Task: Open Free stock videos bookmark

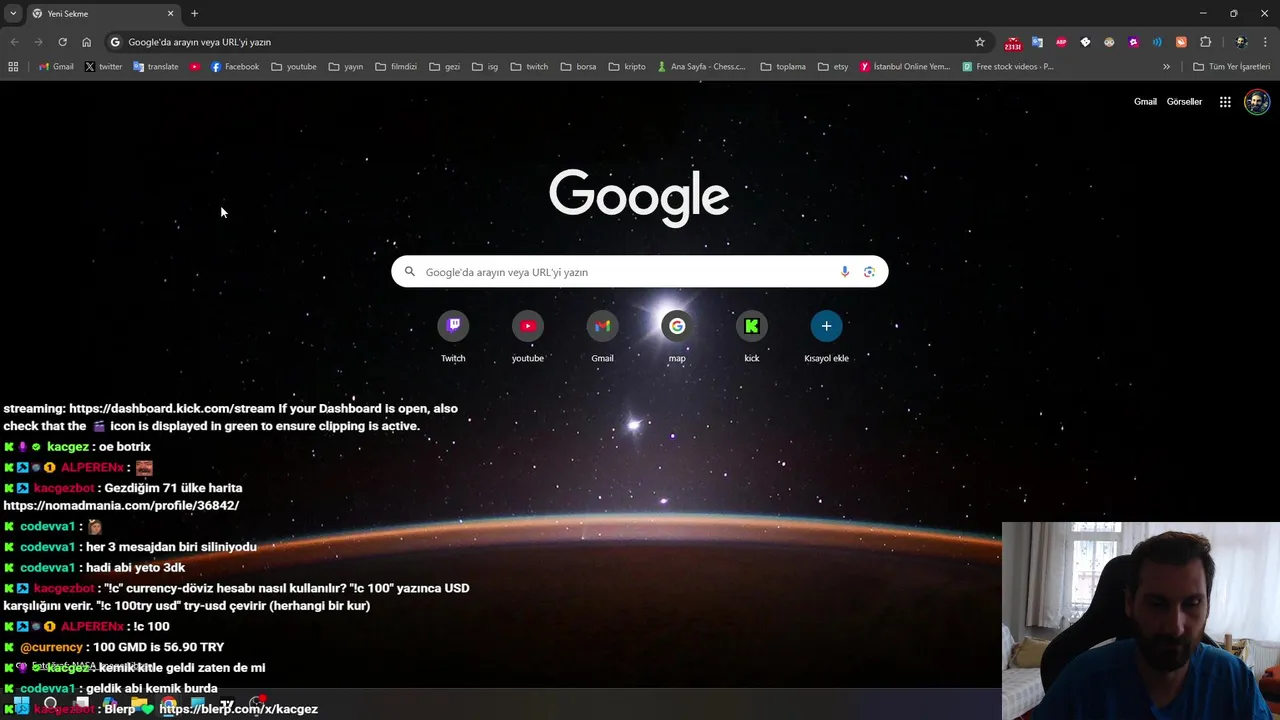Action: (1008, 67)
